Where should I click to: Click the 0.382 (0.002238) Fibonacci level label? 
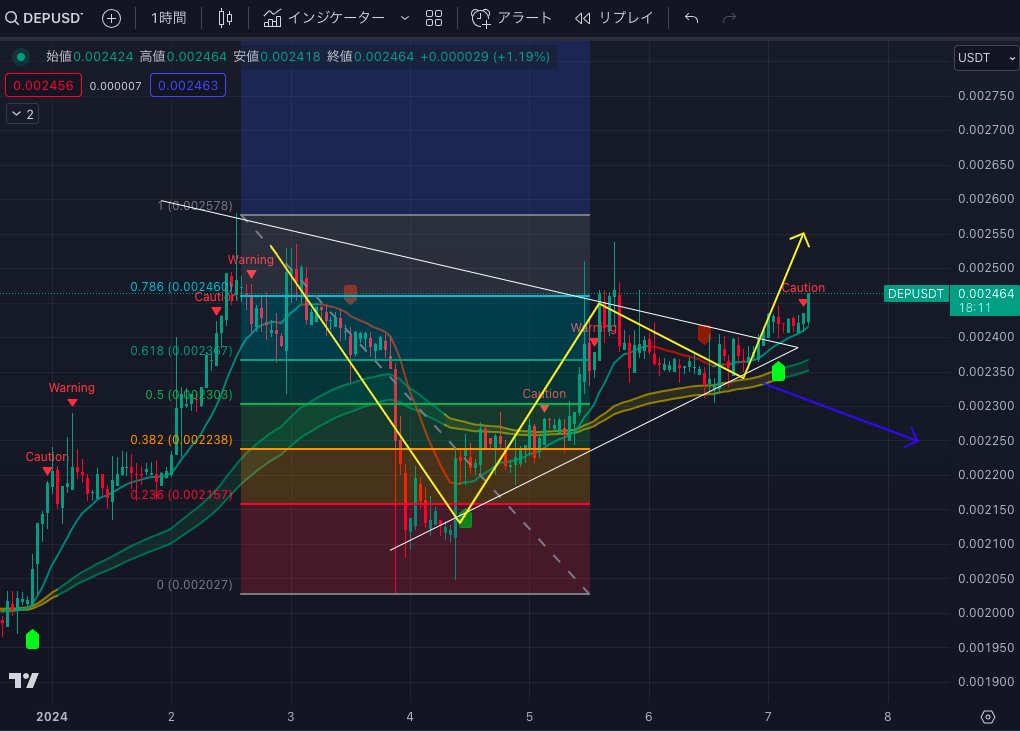coord(181,440)
